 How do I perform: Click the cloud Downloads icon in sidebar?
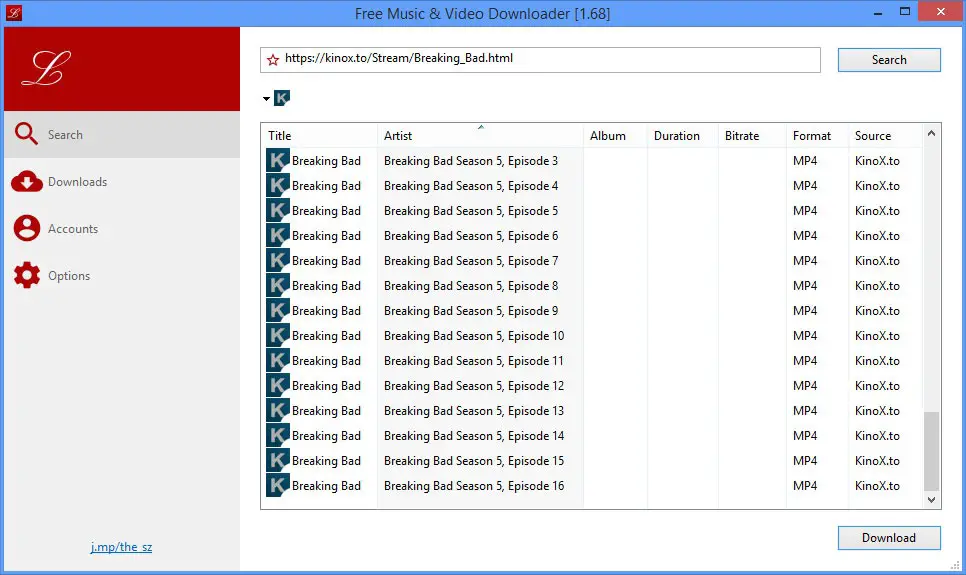pyautogui.click(x=26, y=181)
